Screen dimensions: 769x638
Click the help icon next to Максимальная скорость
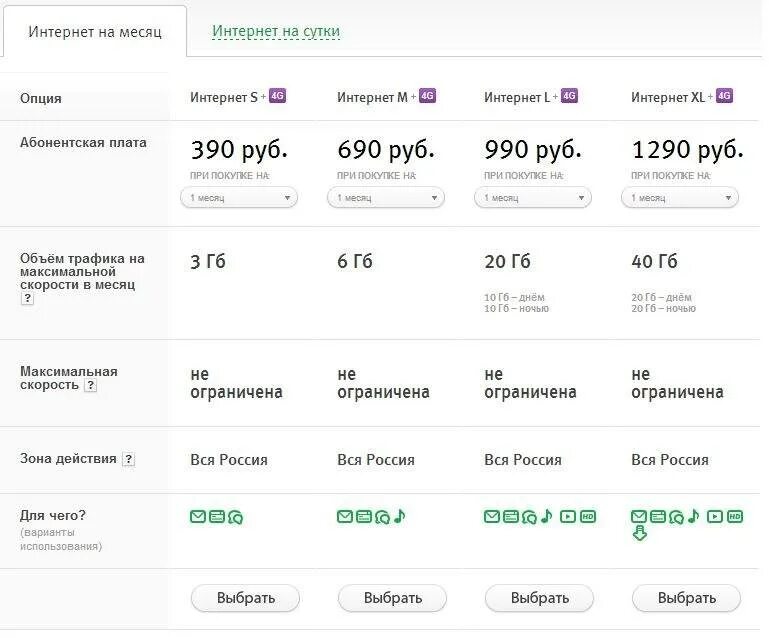tap(91, 385)
